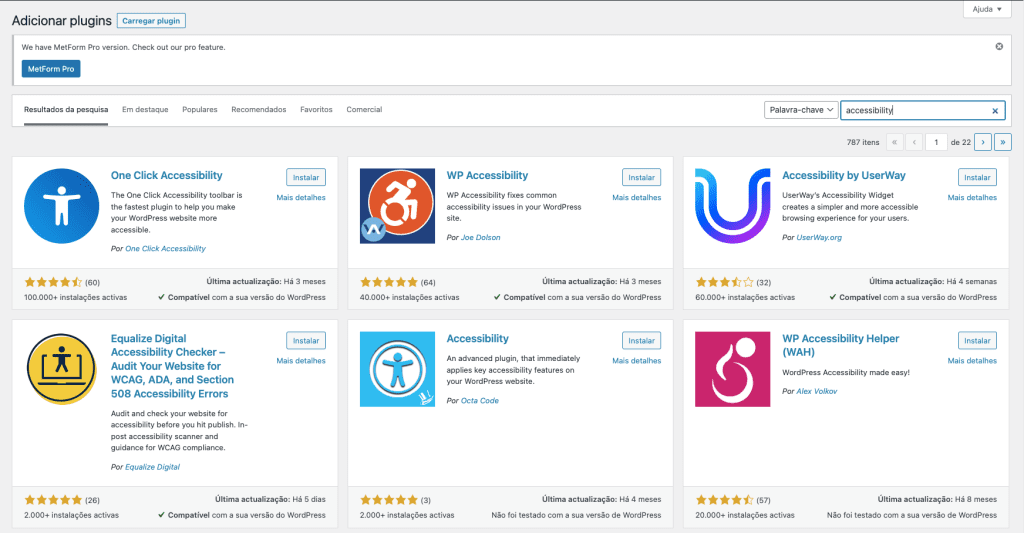Install WP Accessibility Helper (WAH)

tap(977, 340)
